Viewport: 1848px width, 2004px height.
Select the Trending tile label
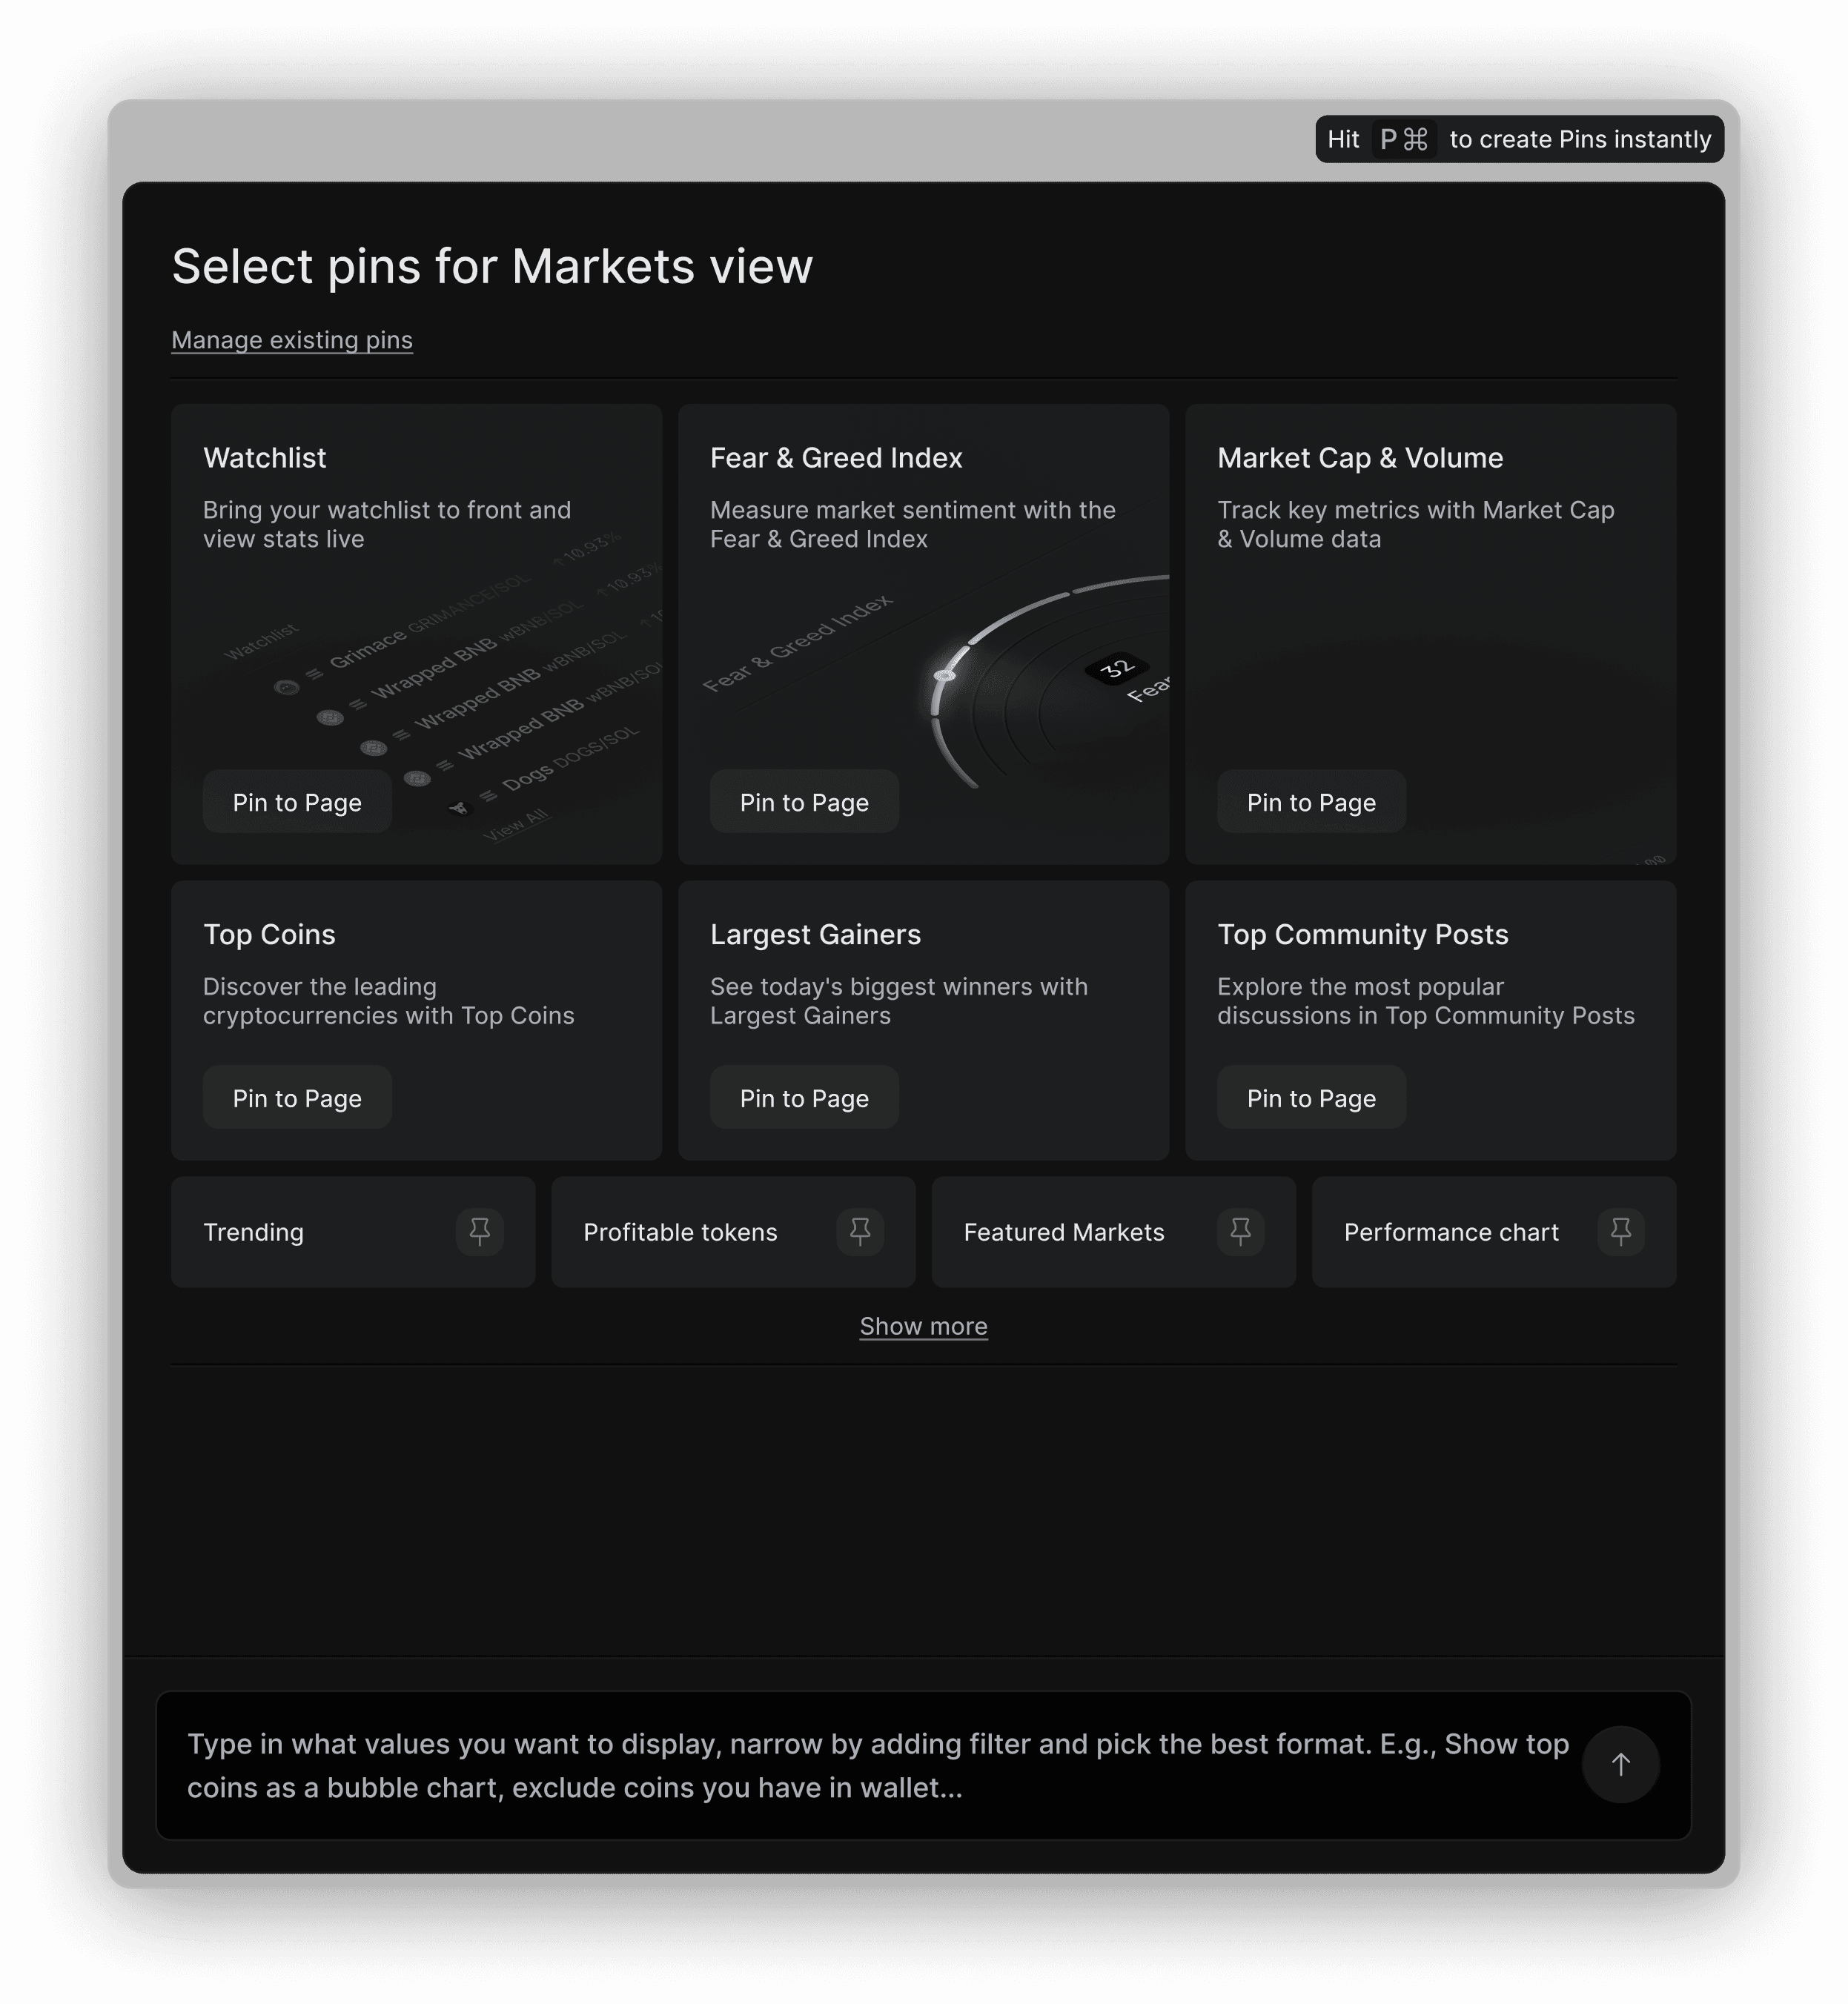pyautogui.click(x=253, y=1232)
